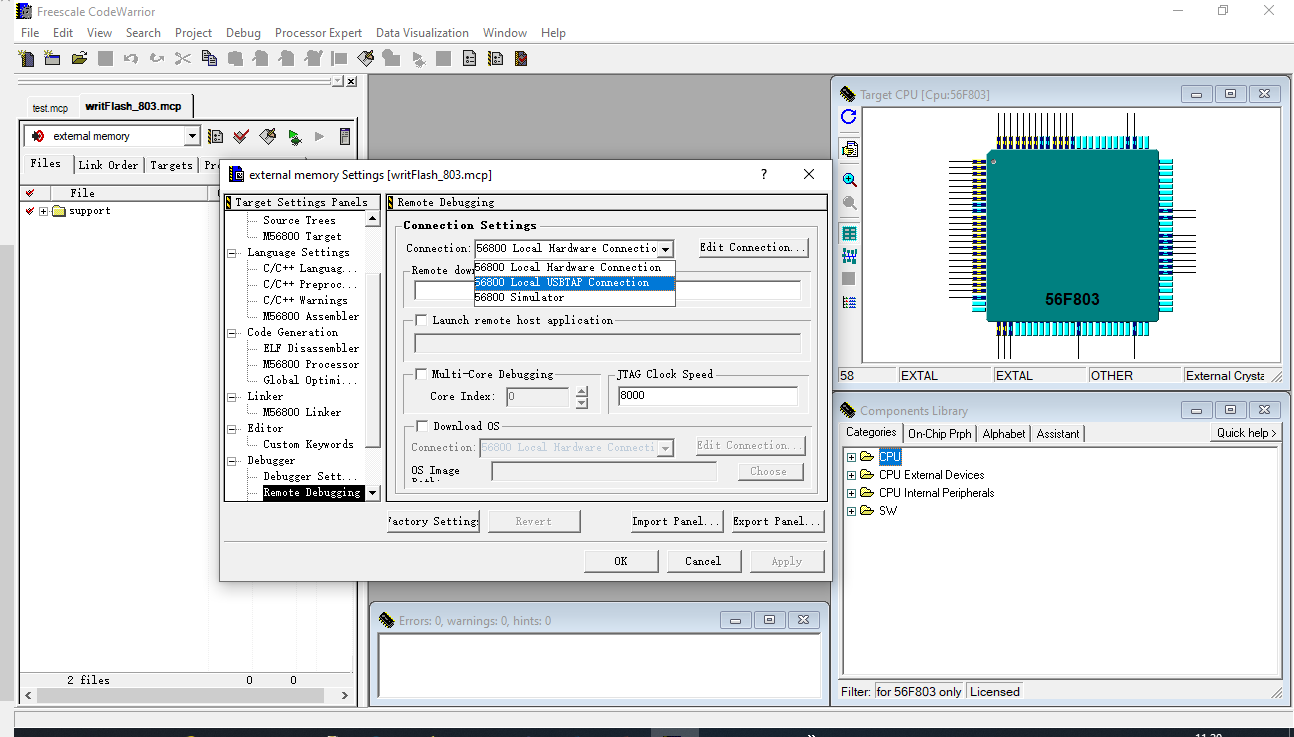Close the project panel with the small X
1294x737 pixels.
tap(352, 81)
